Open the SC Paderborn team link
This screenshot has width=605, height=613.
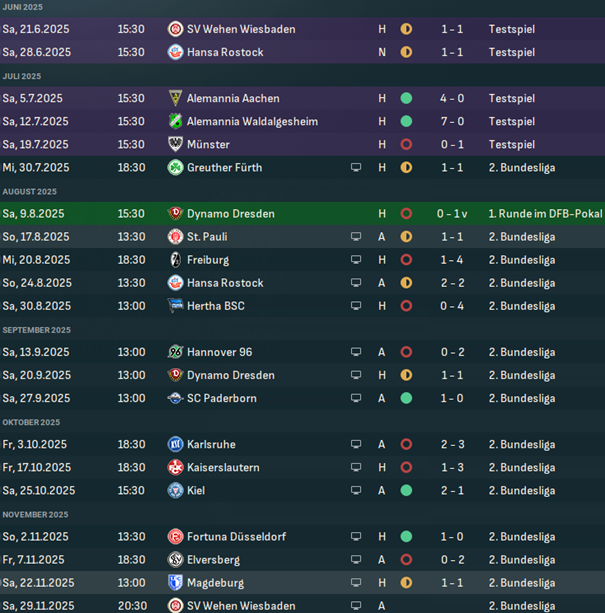pos(221,398)
